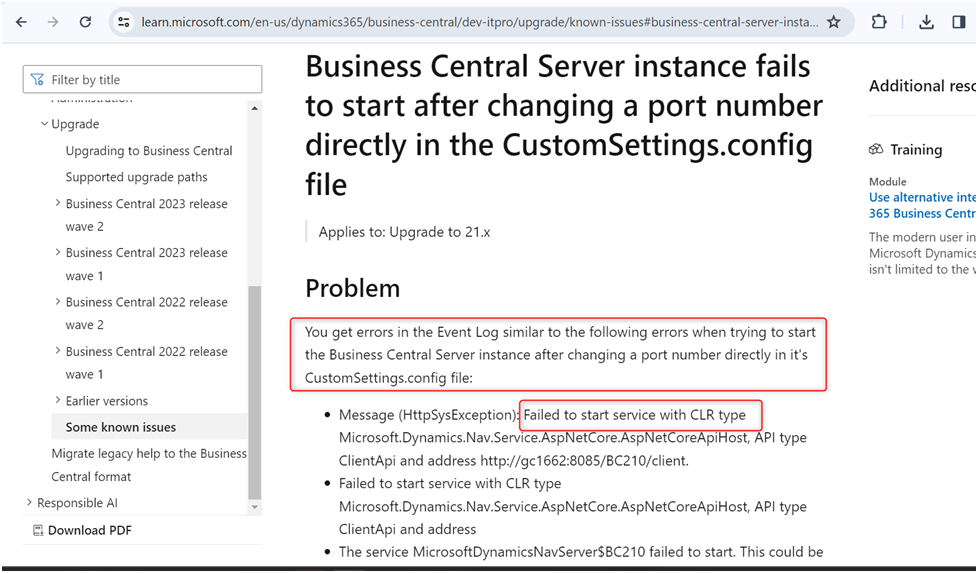Screen dimensions: 978x573
Task: Expand the Earlier versions node
Action: tap(58, 401)
